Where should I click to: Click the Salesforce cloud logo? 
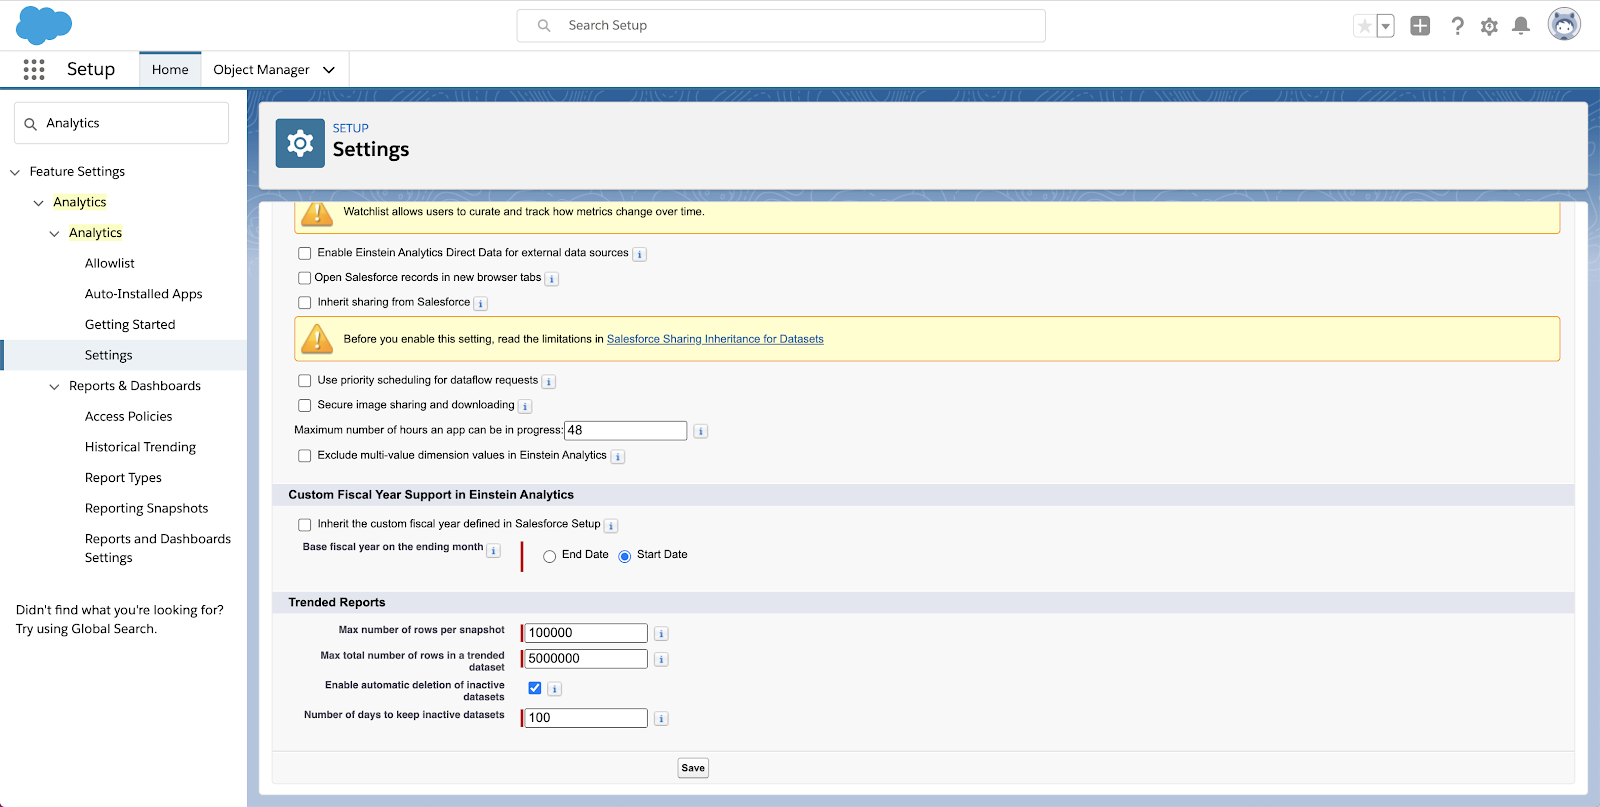[x=44, y=25]
